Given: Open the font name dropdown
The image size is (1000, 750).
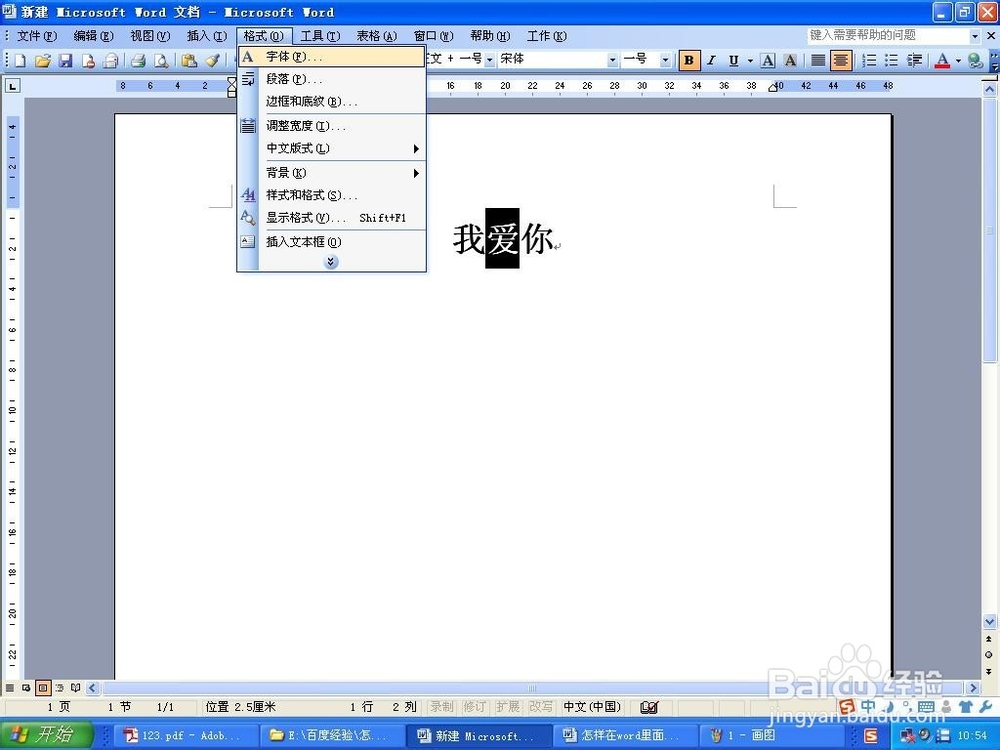Looking at the screenshot, I should tap(613, 59).
